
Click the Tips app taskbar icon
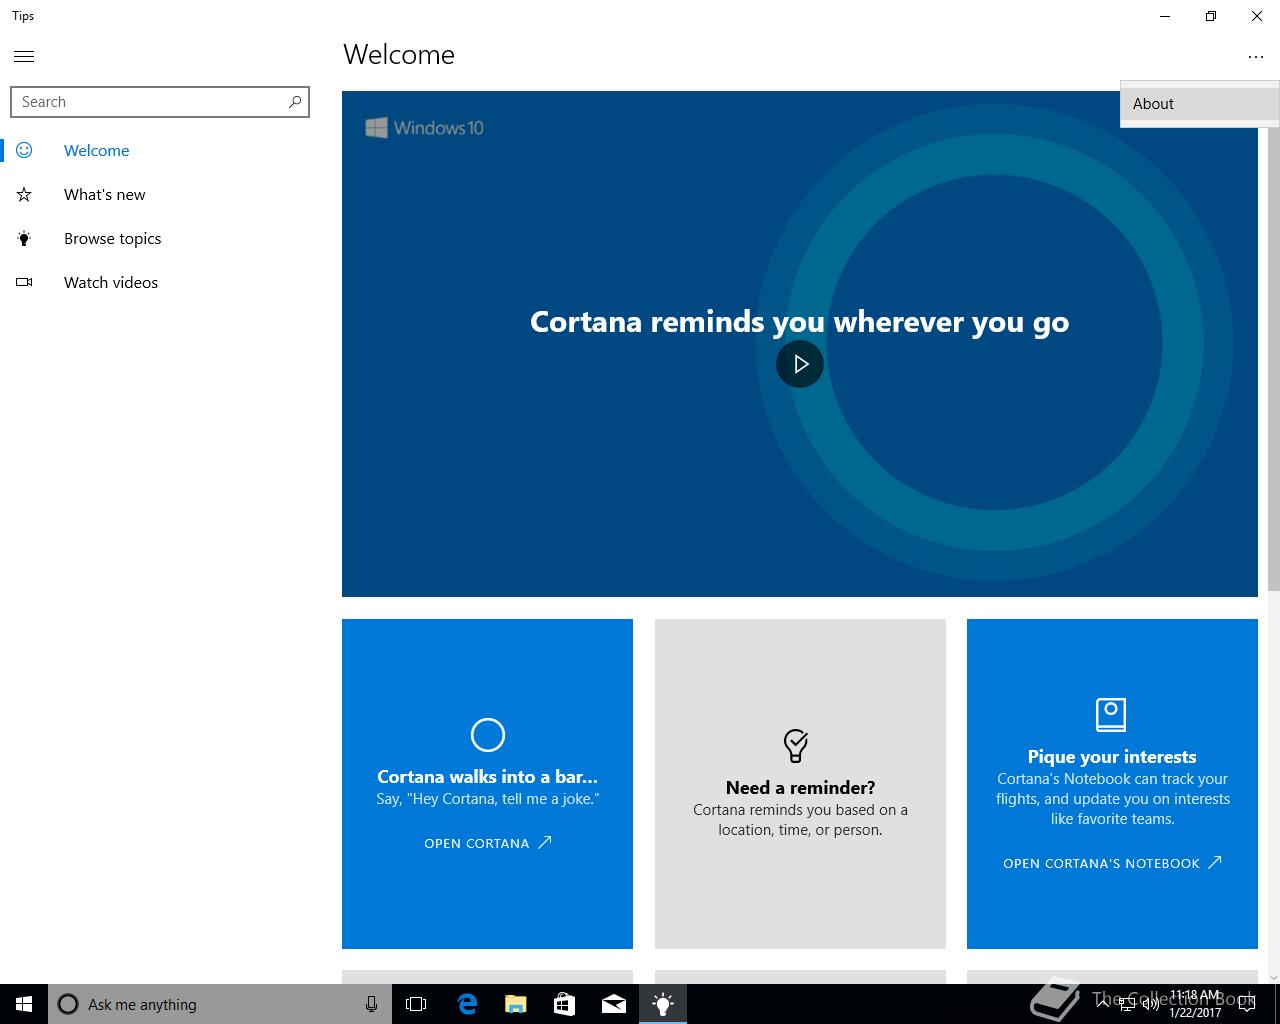point(662,1004)
